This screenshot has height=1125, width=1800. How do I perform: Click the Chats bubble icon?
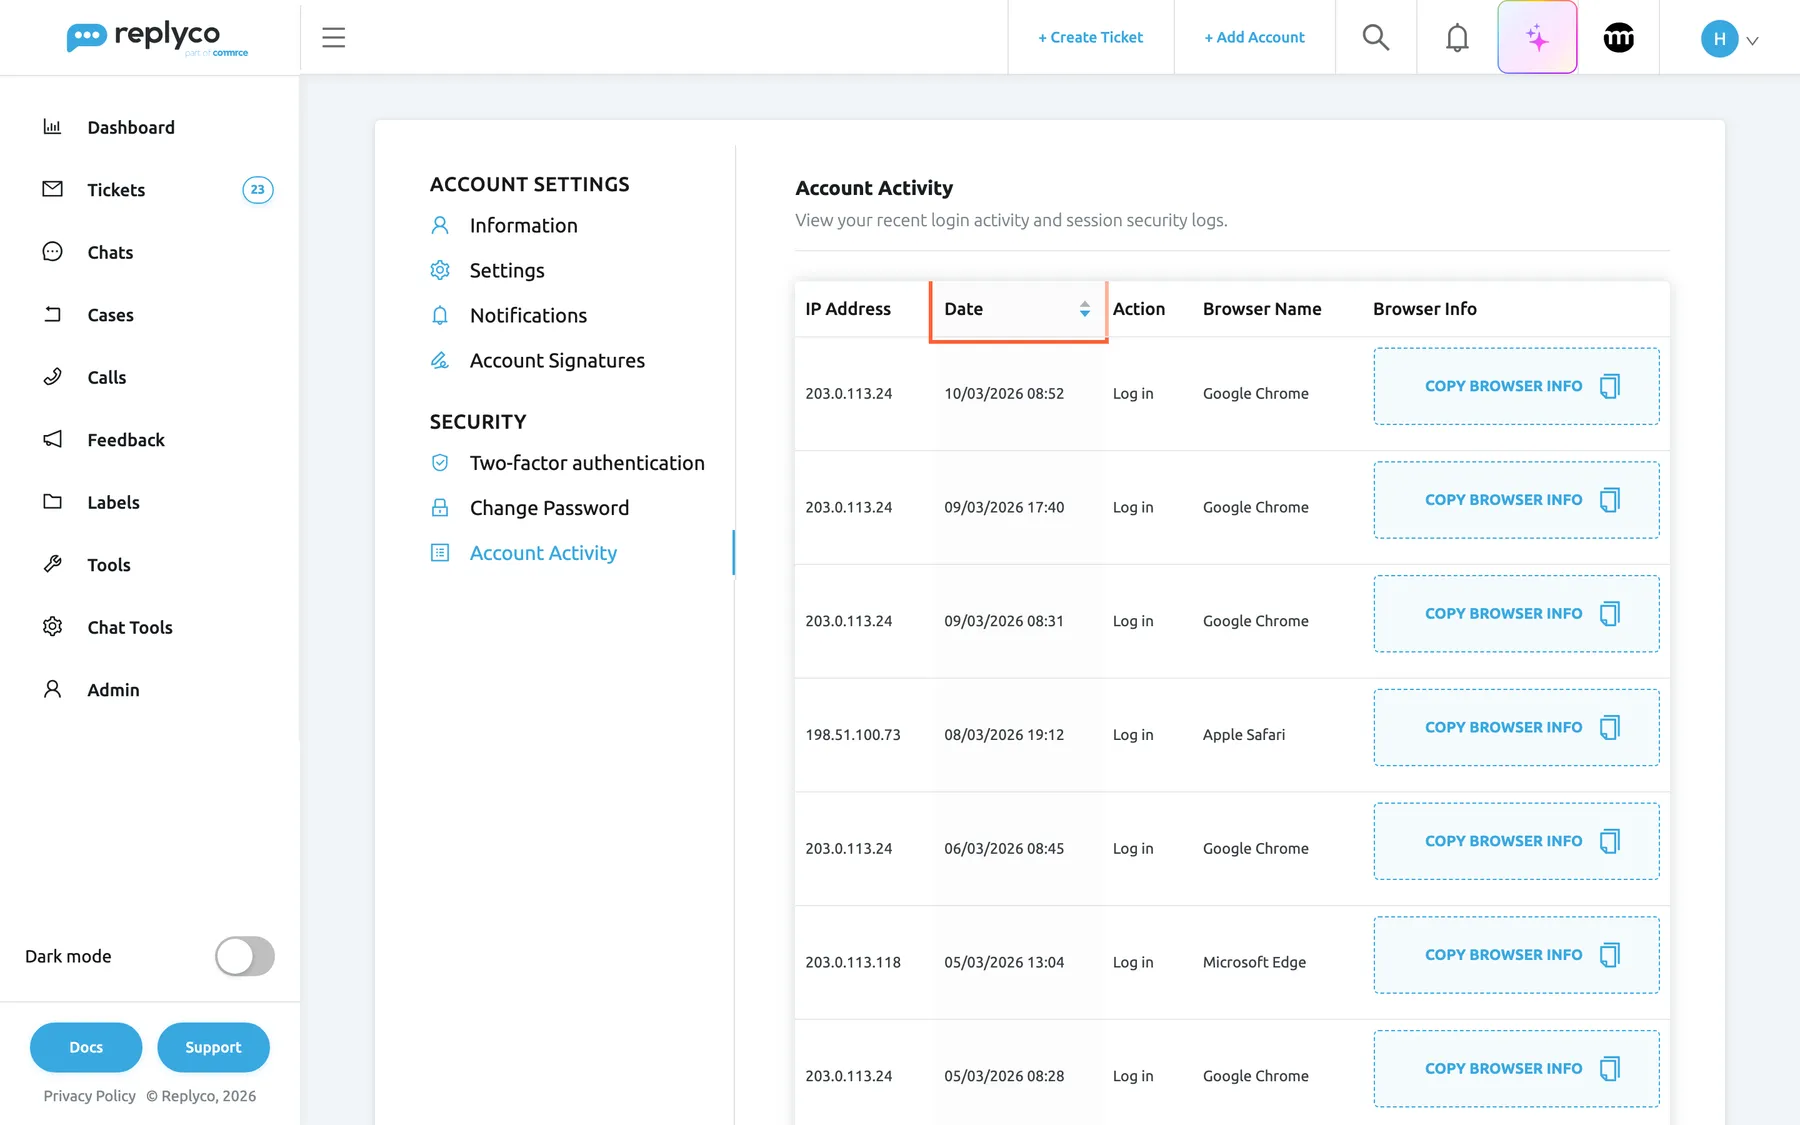tap(52, 251)
